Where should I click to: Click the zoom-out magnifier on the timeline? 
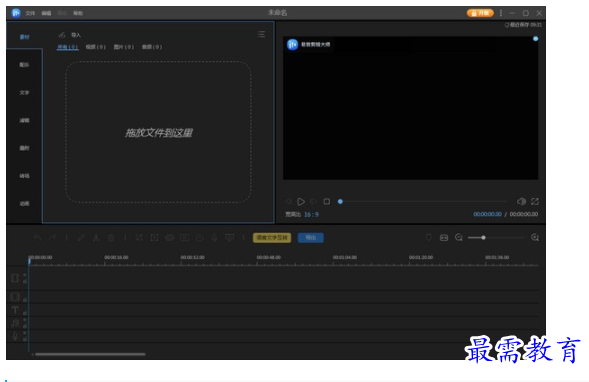[x=459, y=237]
